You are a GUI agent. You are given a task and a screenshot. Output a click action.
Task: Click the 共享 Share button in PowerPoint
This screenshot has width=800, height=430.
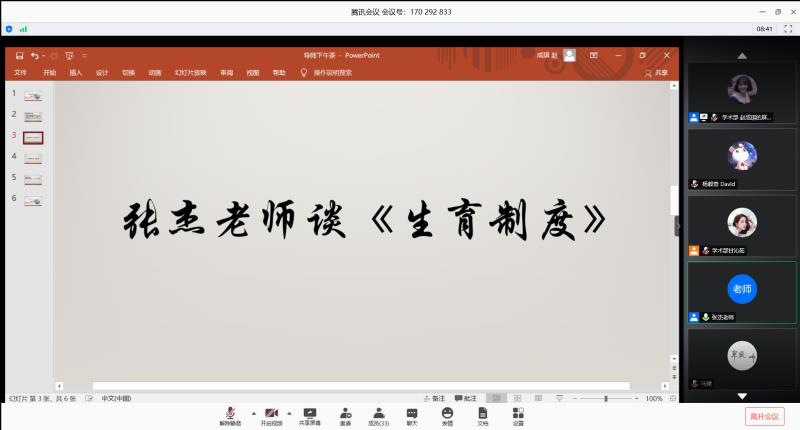tap(657, 73)
